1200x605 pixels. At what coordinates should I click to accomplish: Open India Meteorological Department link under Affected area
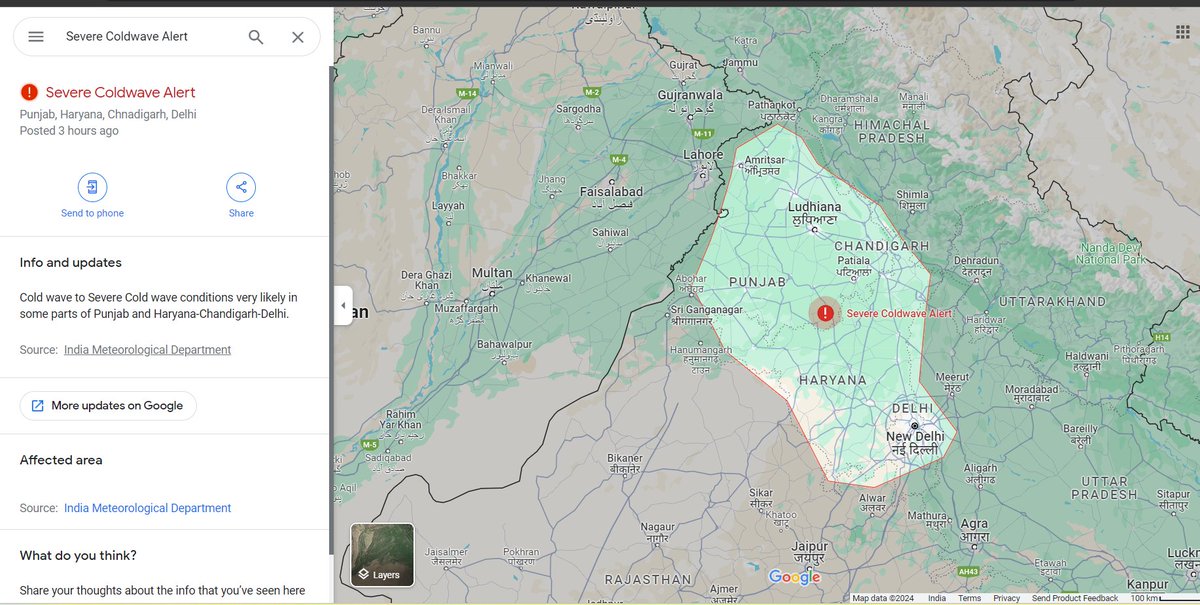(x=147, y=508)
